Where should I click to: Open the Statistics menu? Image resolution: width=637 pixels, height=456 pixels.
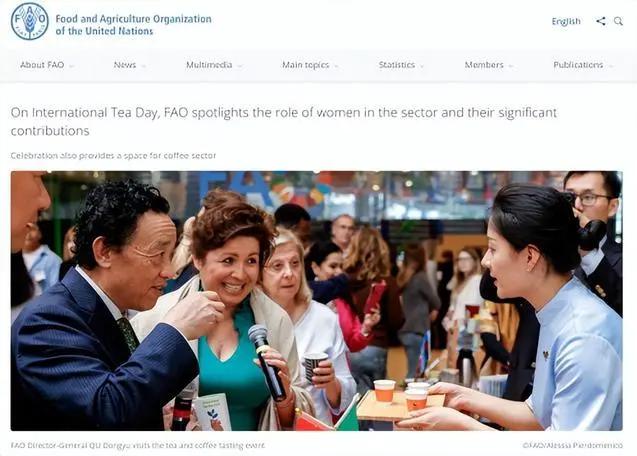[396, 65]
